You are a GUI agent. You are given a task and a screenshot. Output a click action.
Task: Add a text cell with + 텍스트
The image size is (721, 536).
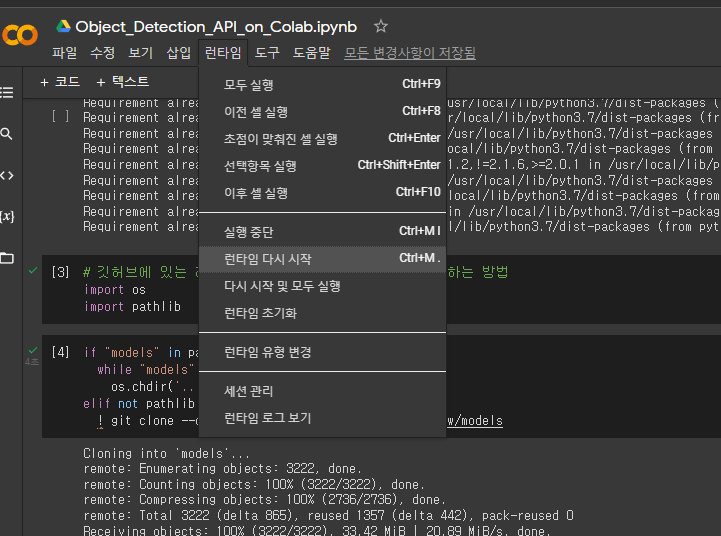pos(123,82)
